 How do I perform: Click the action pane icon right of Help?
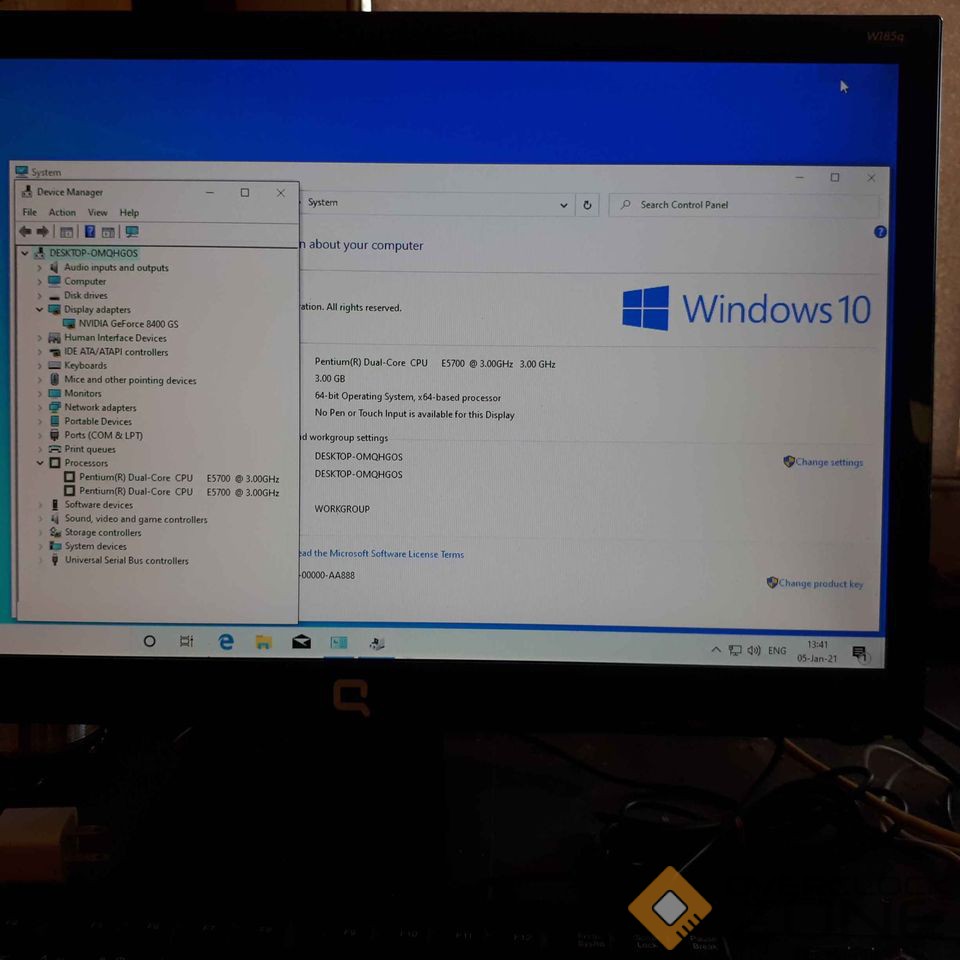pyautogui.click(x=108, y=232)
